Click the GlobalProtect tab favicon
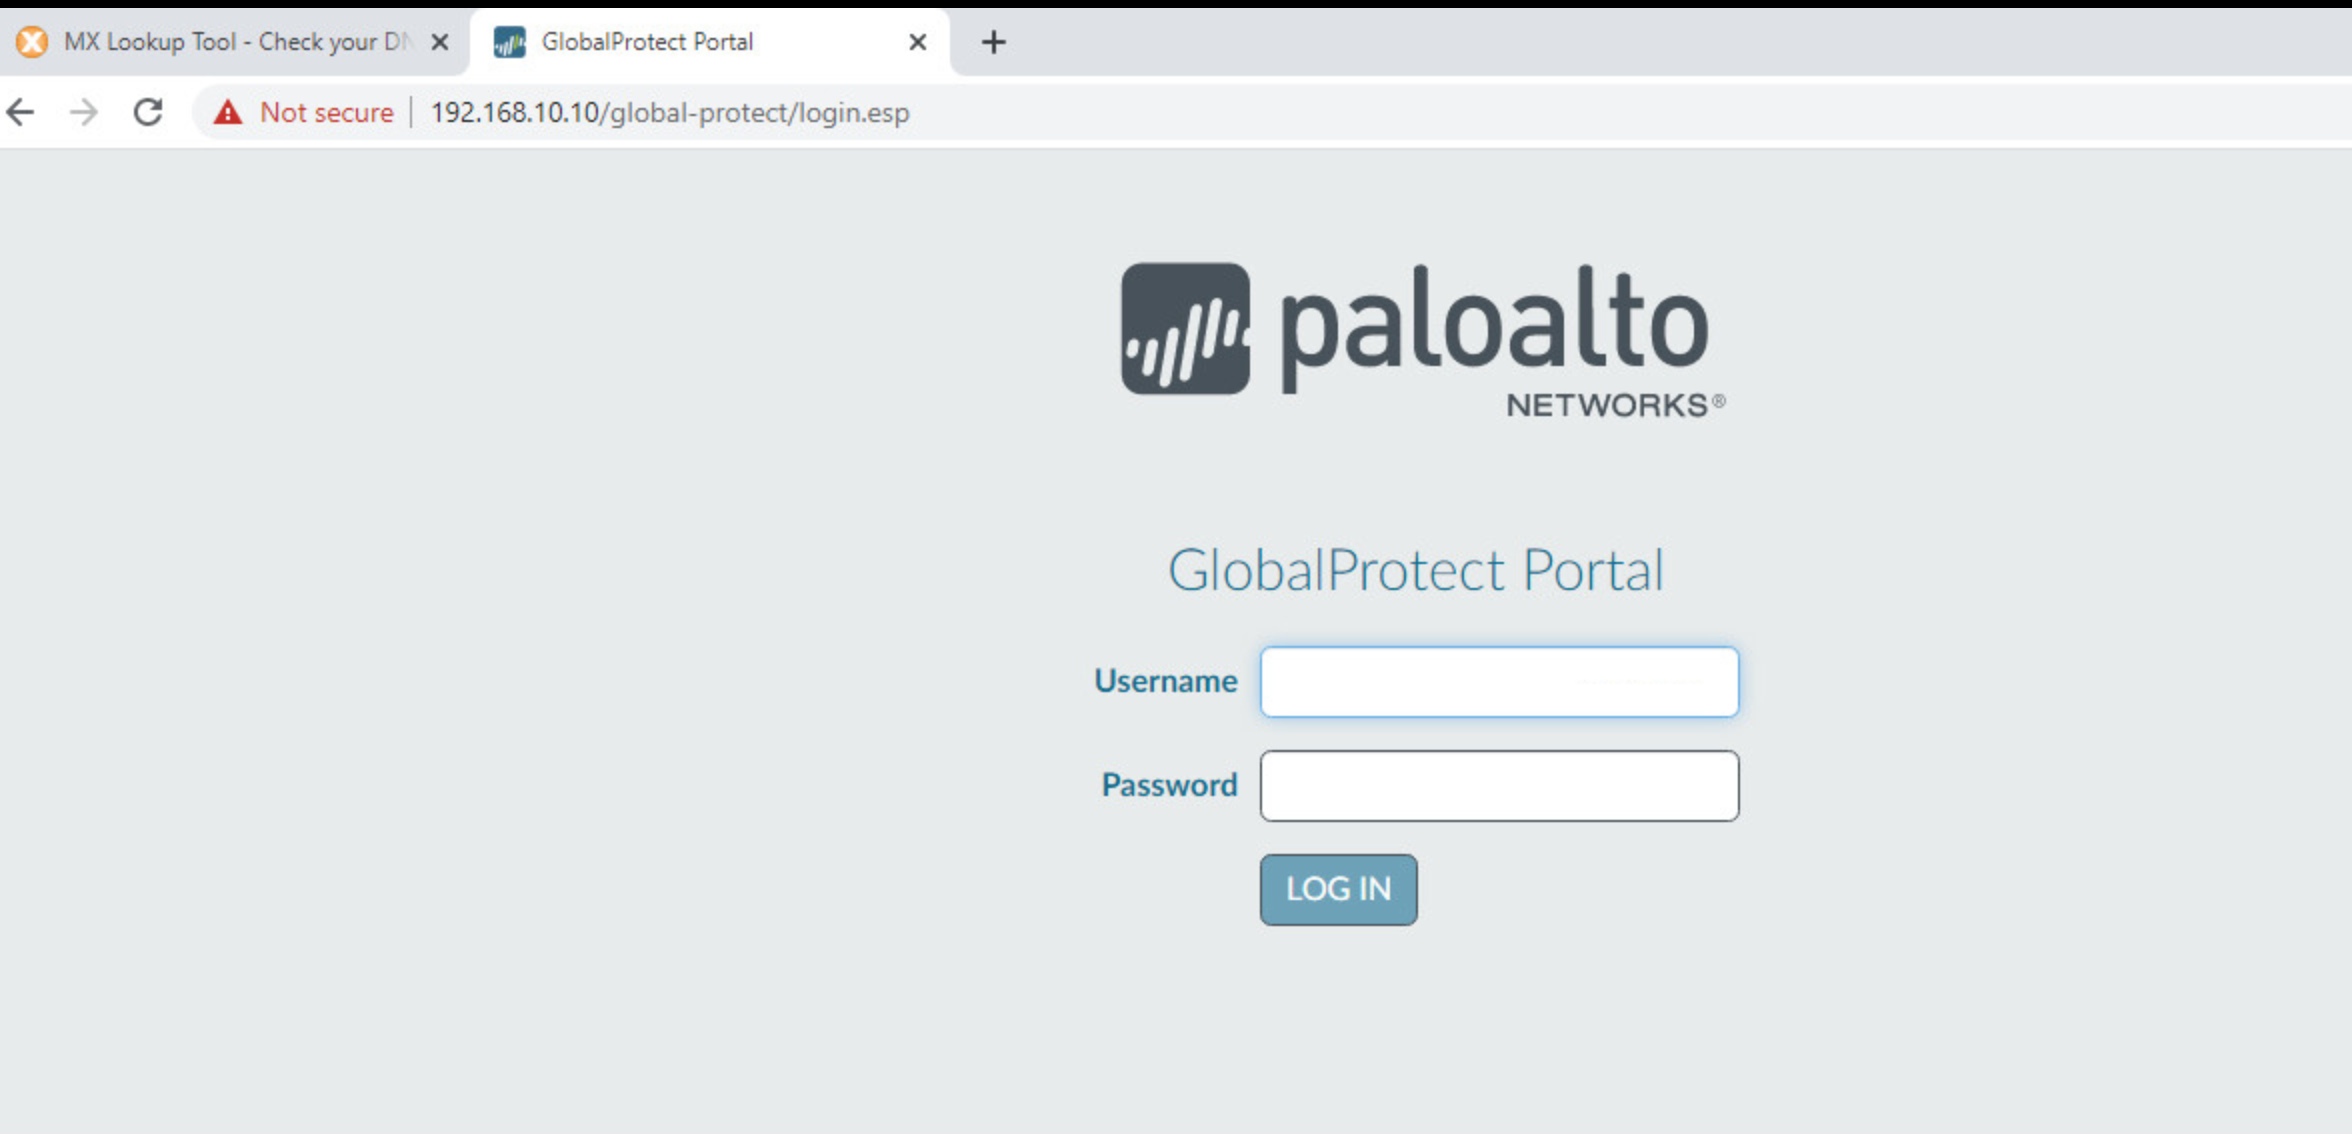 (510, 42)
